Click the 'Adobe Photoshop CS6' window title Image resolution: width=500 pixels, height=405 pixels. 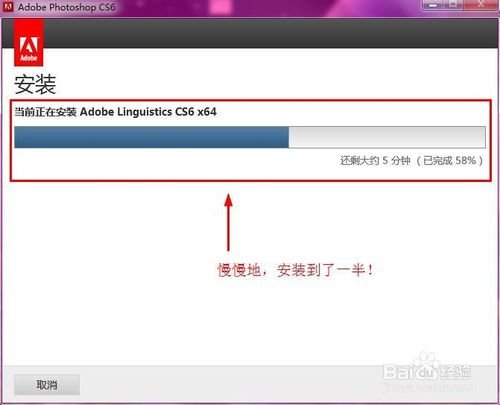(x=67, y=7)
